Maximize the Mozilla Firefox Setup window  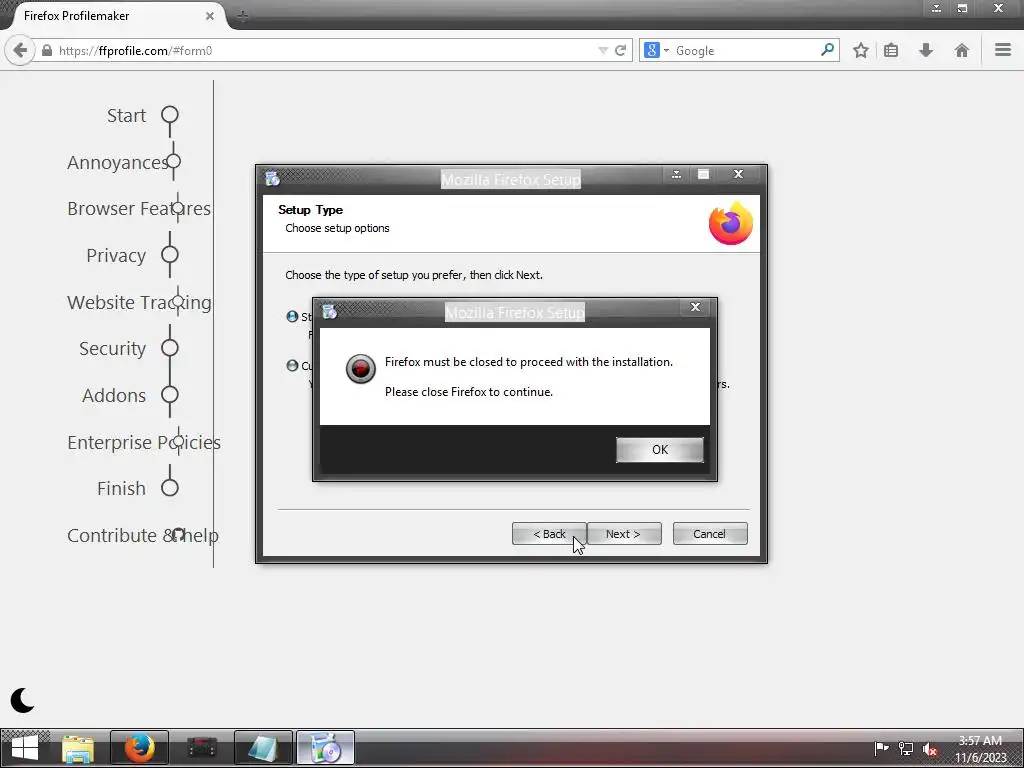point(703,174)
